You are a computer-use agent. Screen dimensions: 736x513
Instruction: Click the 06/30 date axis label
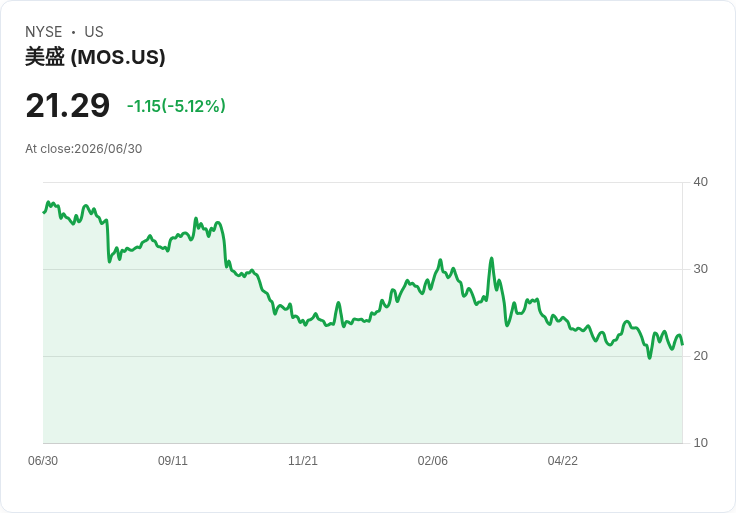click(43, 460)
